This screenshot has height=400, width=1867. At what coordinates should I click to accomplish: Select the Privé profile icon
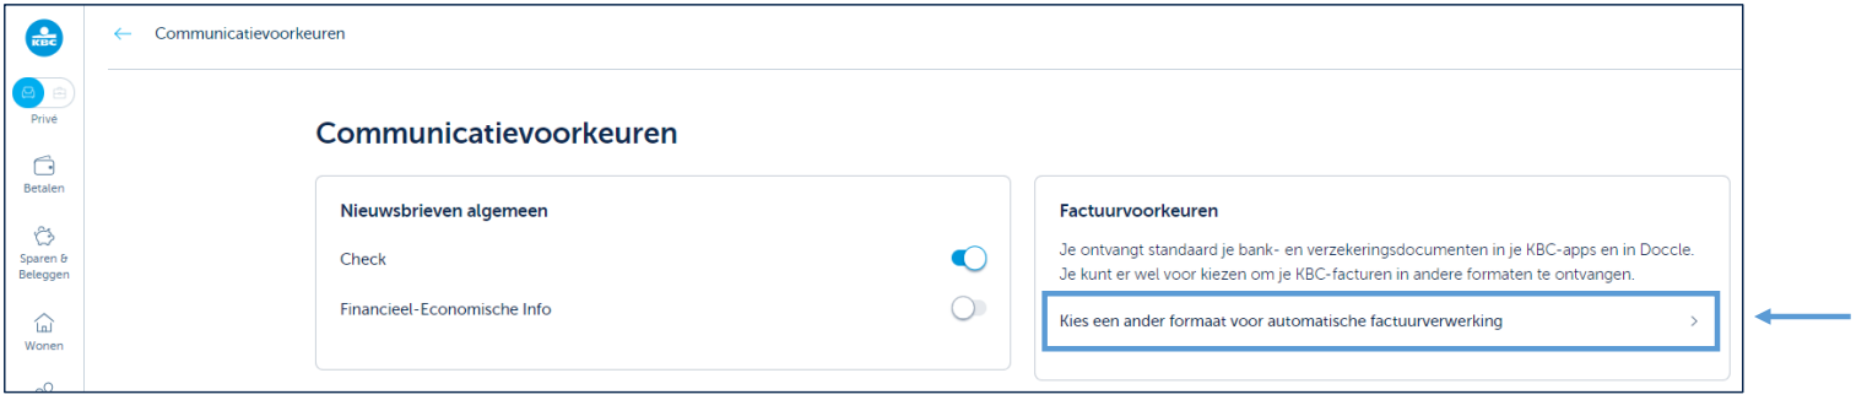(x=28, y=93)
